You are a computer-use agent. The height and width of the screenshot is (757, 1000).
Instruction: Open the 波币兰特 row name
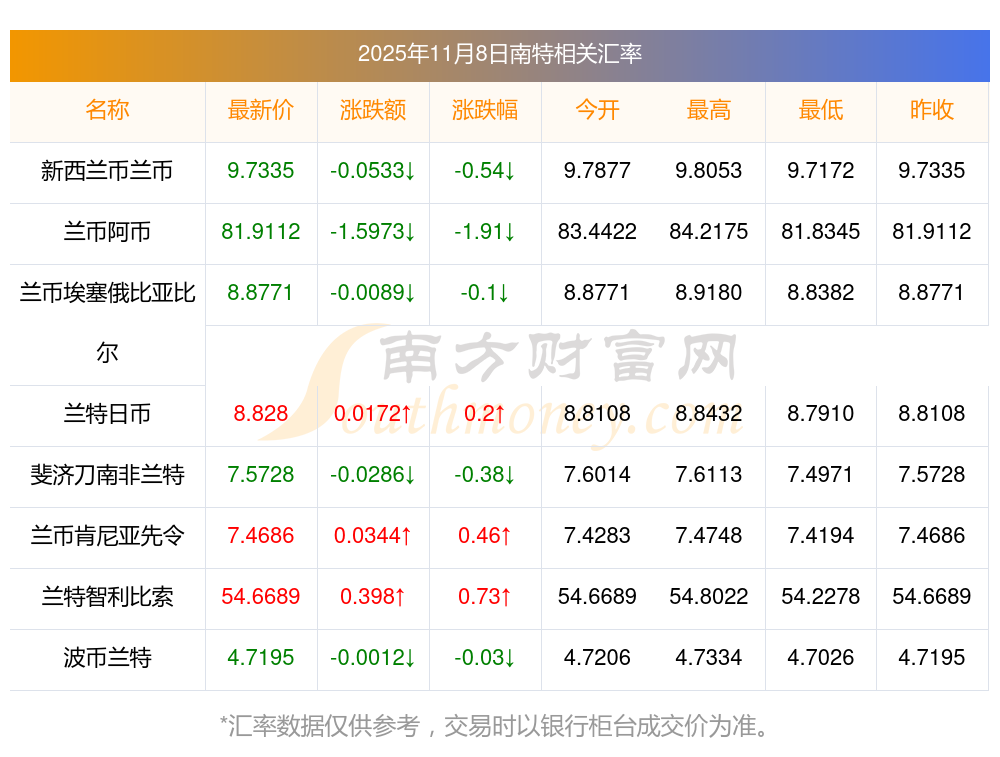tap(107, 658)
